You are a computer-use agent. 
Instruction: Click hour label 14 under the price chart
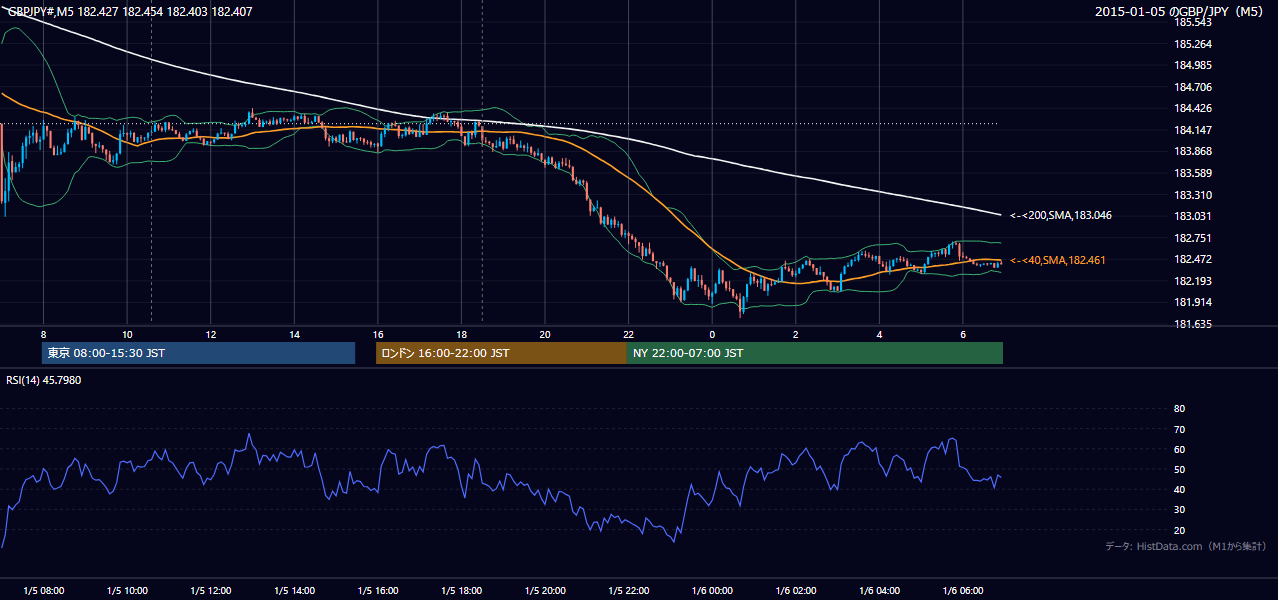(x=294, y=334)
